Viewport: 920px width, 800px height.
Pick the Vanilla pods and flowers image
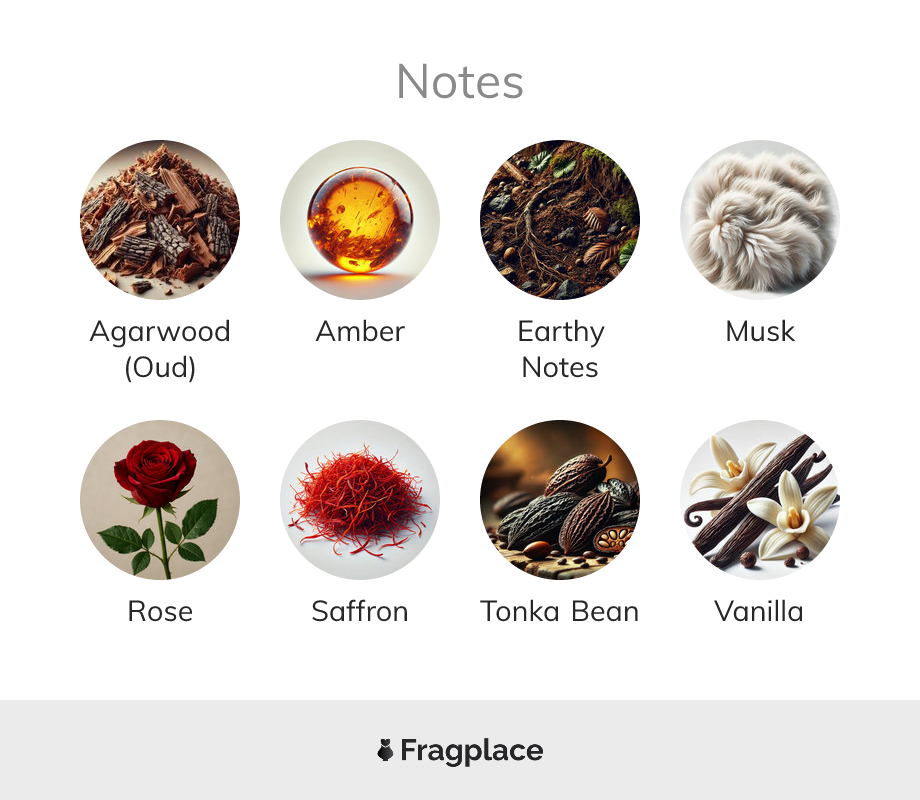click(760, 499)
